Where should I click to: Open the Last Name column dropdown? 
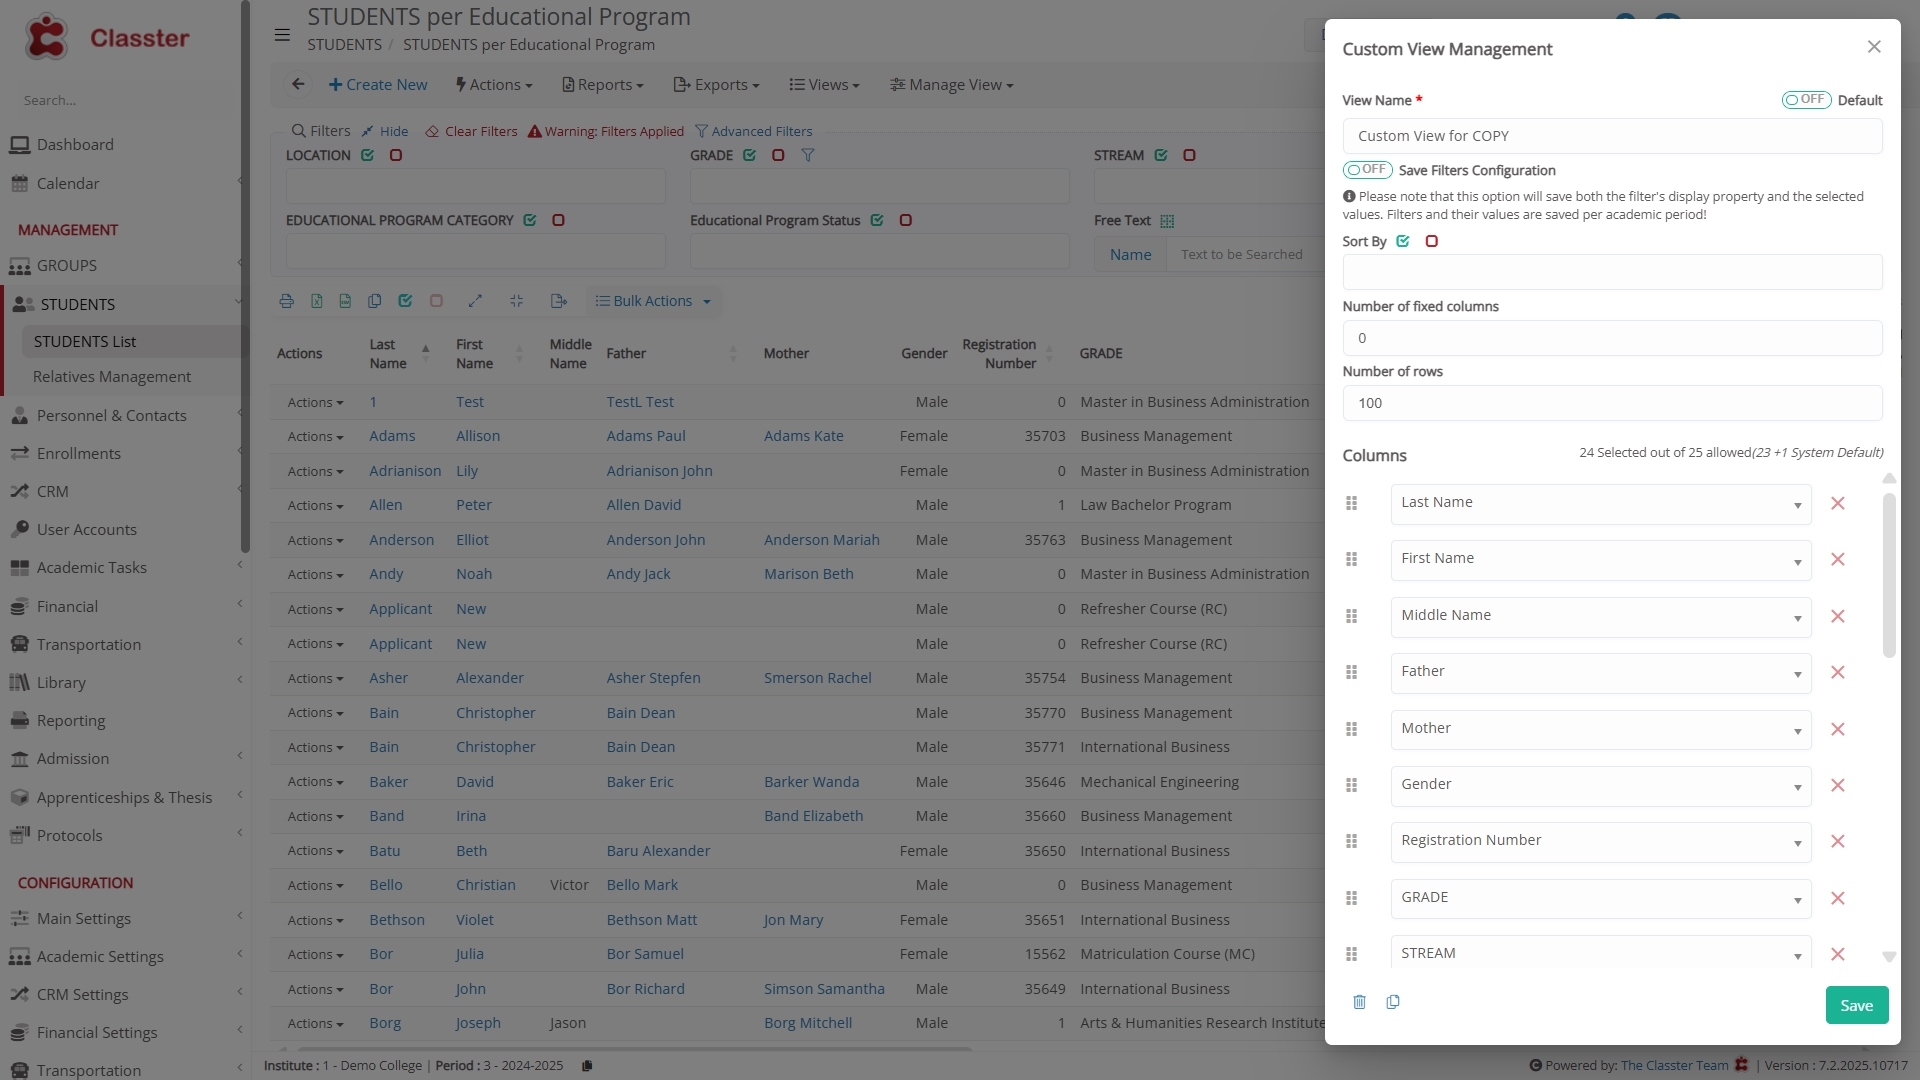click(1601, 504)
